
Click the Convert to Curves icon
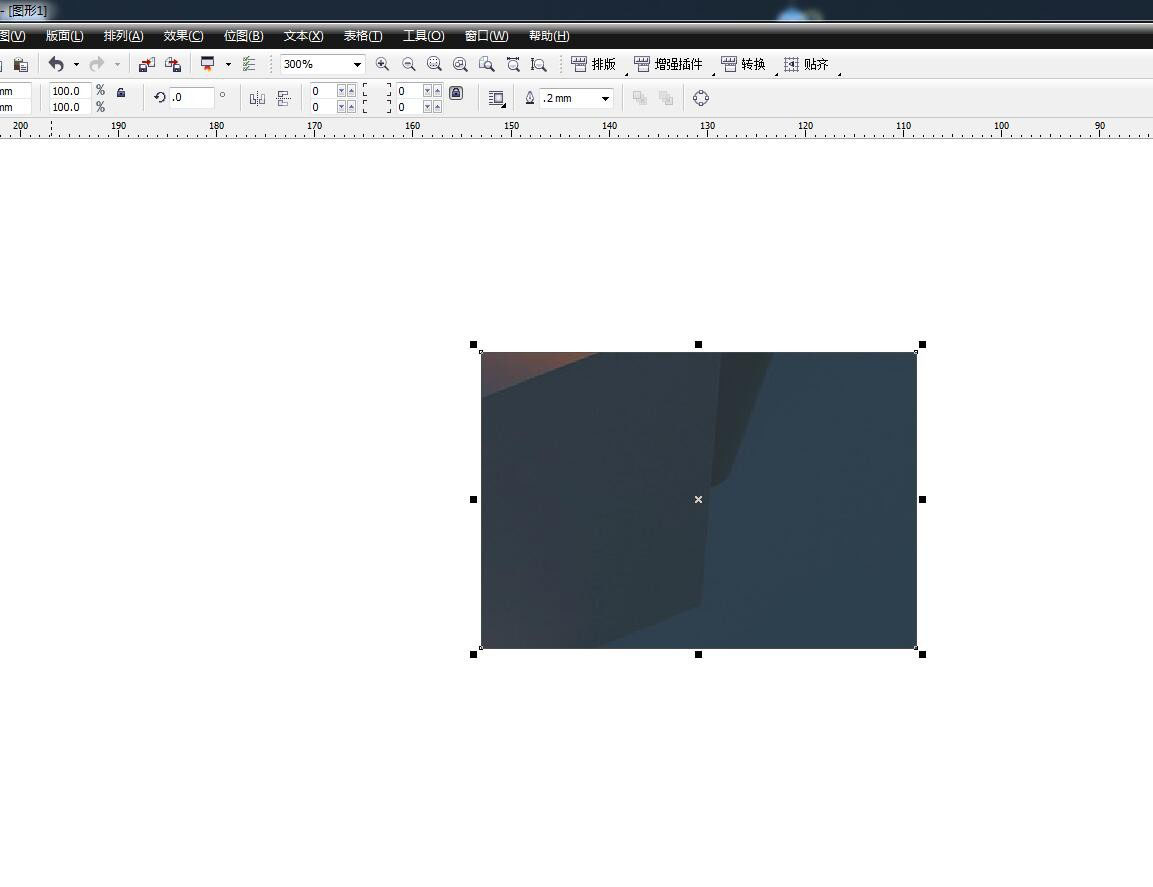coord(700,98)
